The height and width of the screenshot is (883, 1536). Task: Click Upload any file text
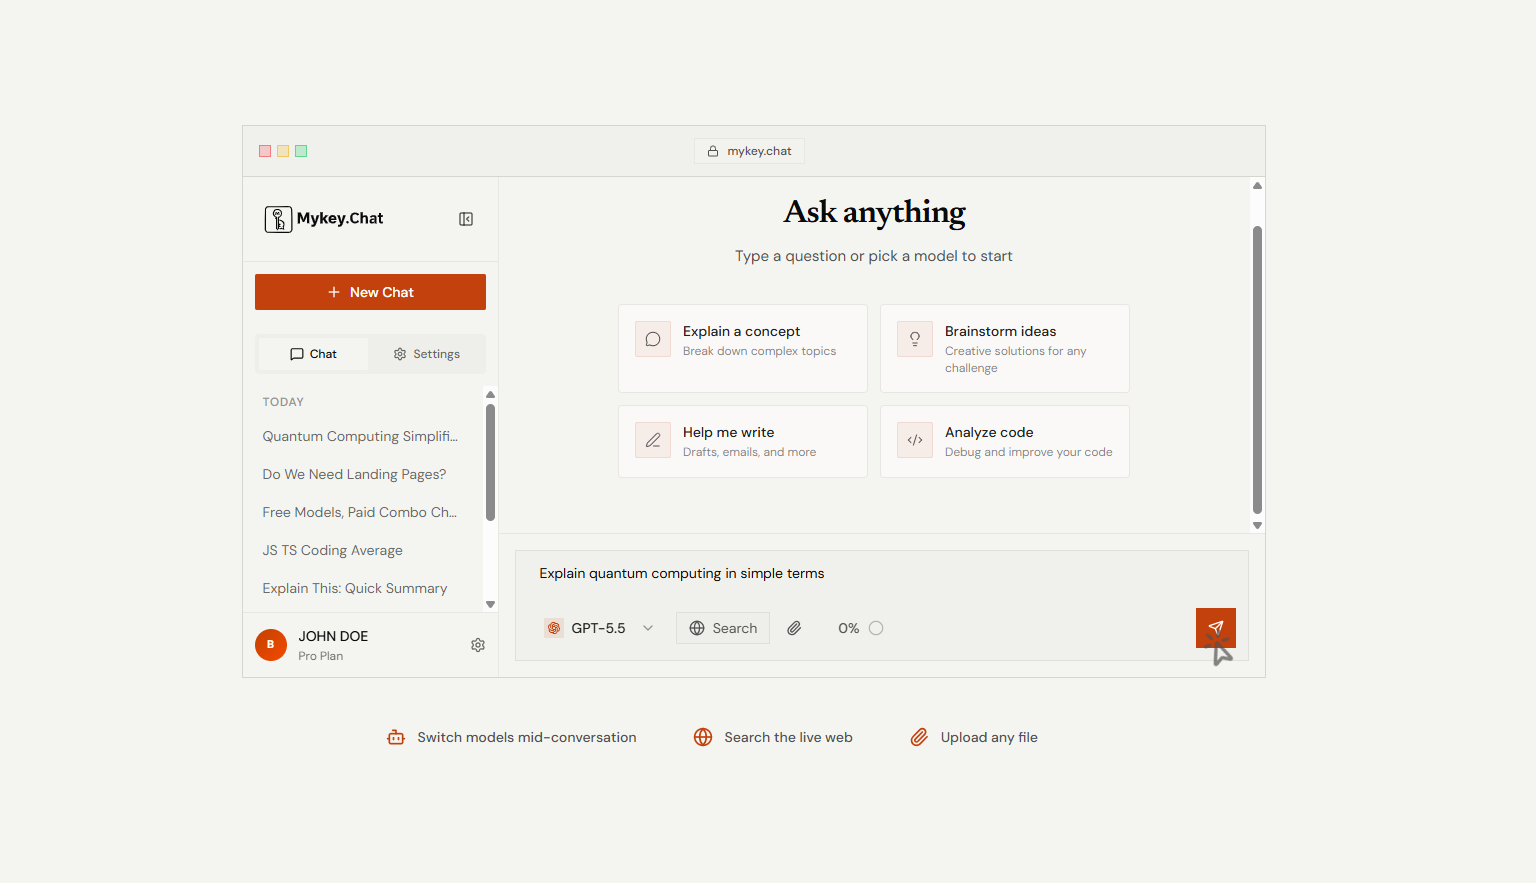click(989, 737)
